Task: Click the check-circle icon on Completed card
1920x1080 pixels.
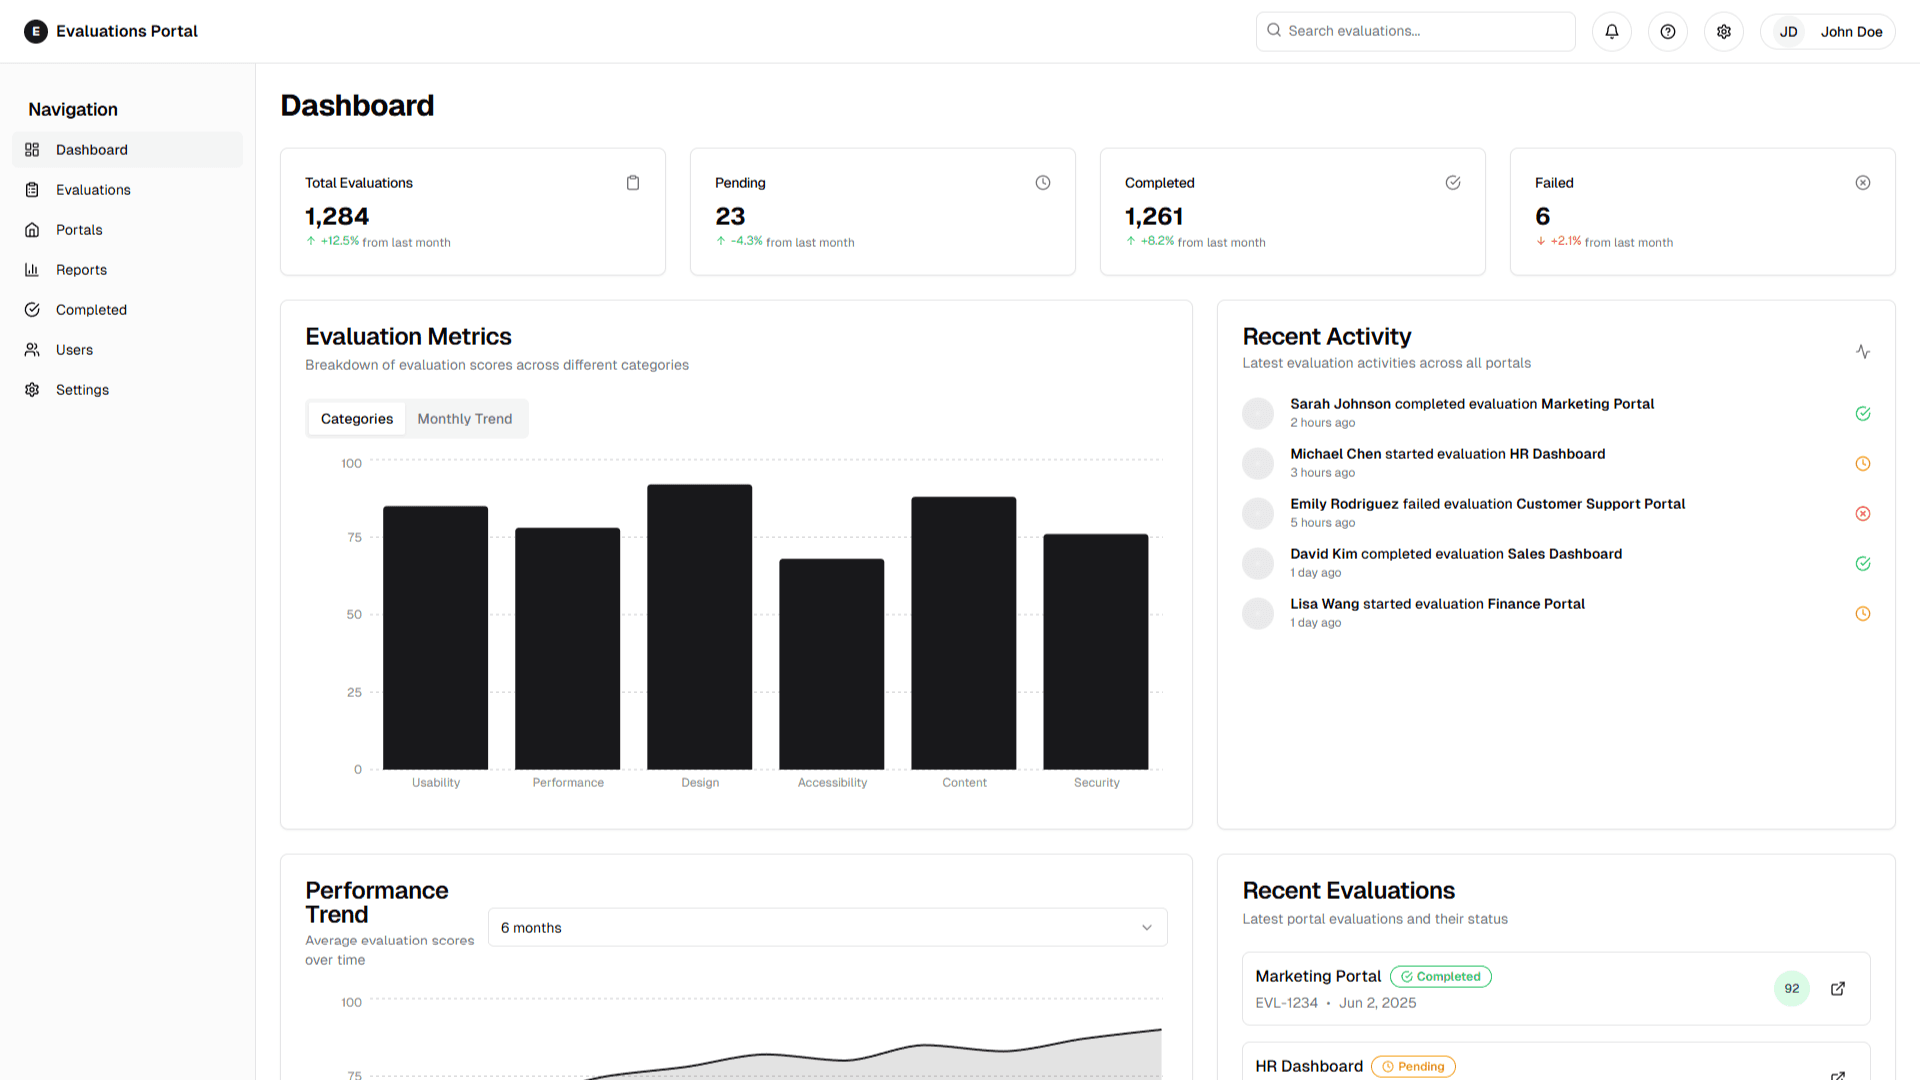Action: pos(1453,183)
